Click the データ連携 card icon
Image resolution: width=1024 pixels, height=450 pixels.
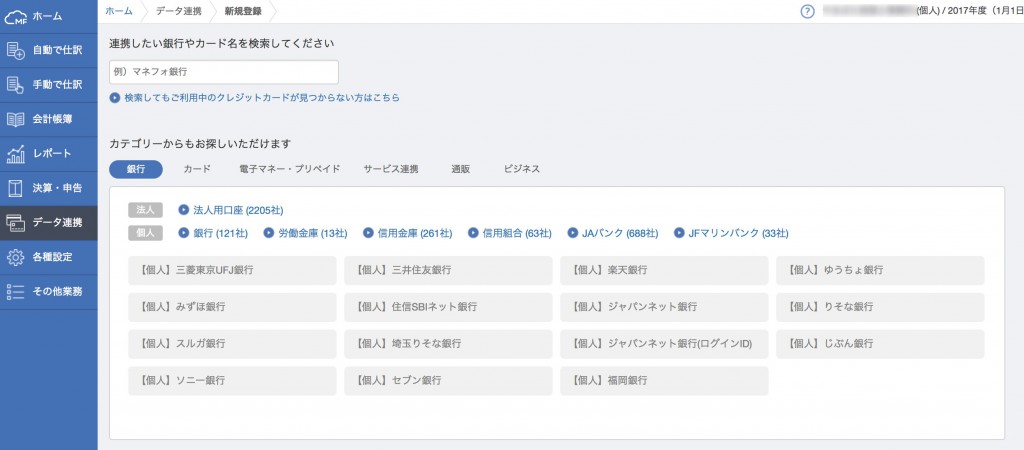pos(16,223)
